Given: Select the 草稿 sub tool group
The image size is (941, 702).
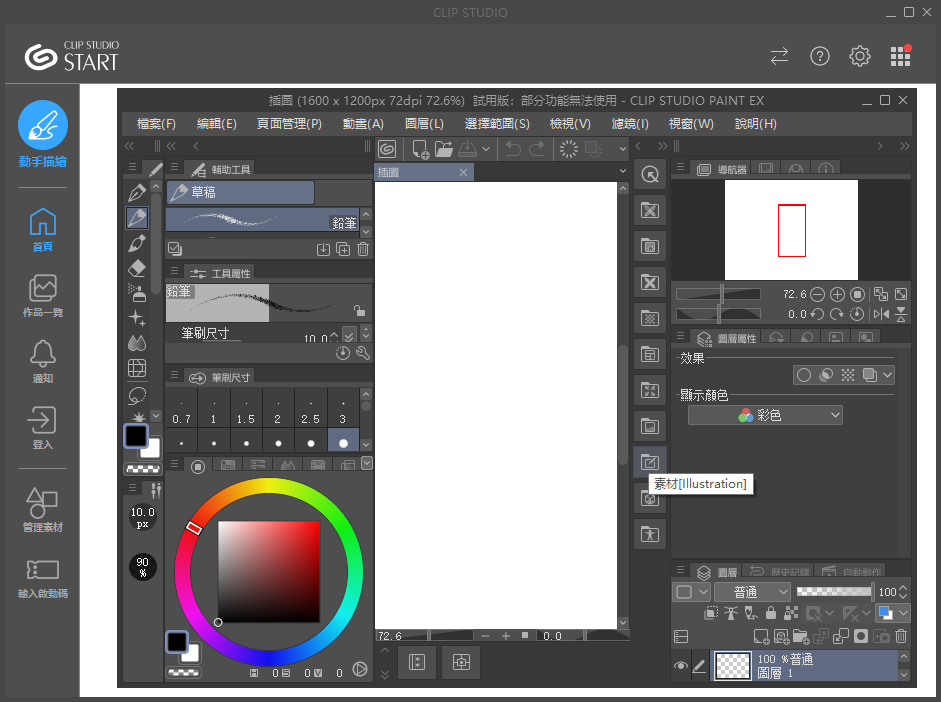Looking at the screenshot, I should pyautogui.click(x=240, y=192).
